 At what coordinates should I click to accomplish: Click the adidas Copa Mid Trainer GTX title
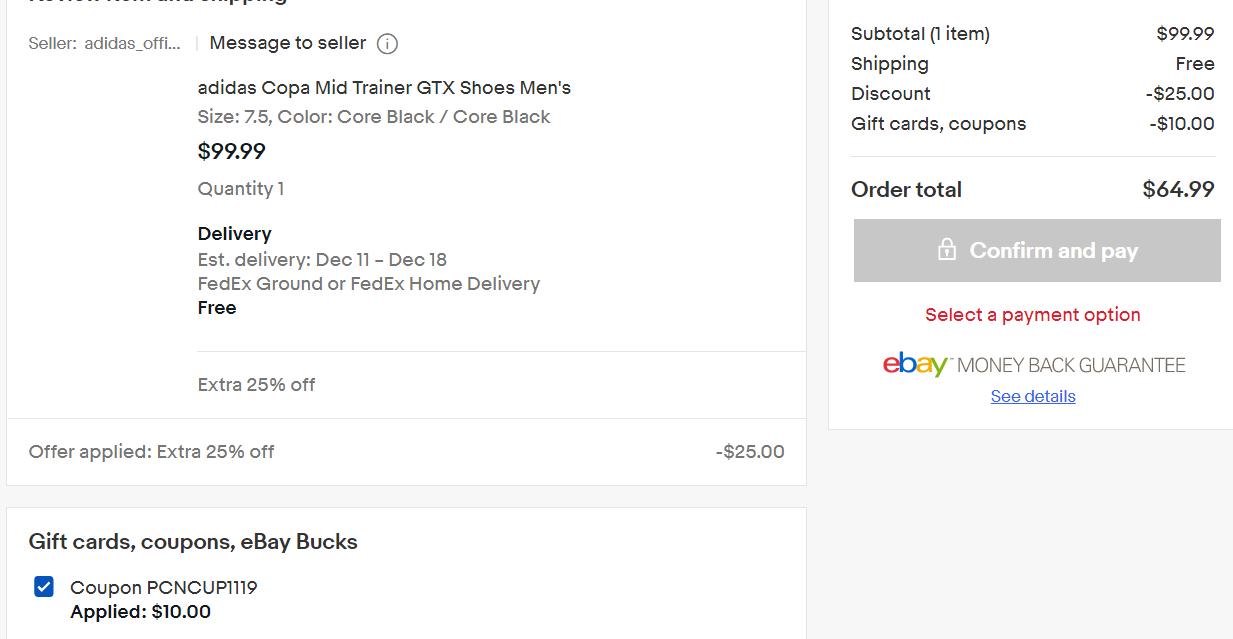coord(384,88)
